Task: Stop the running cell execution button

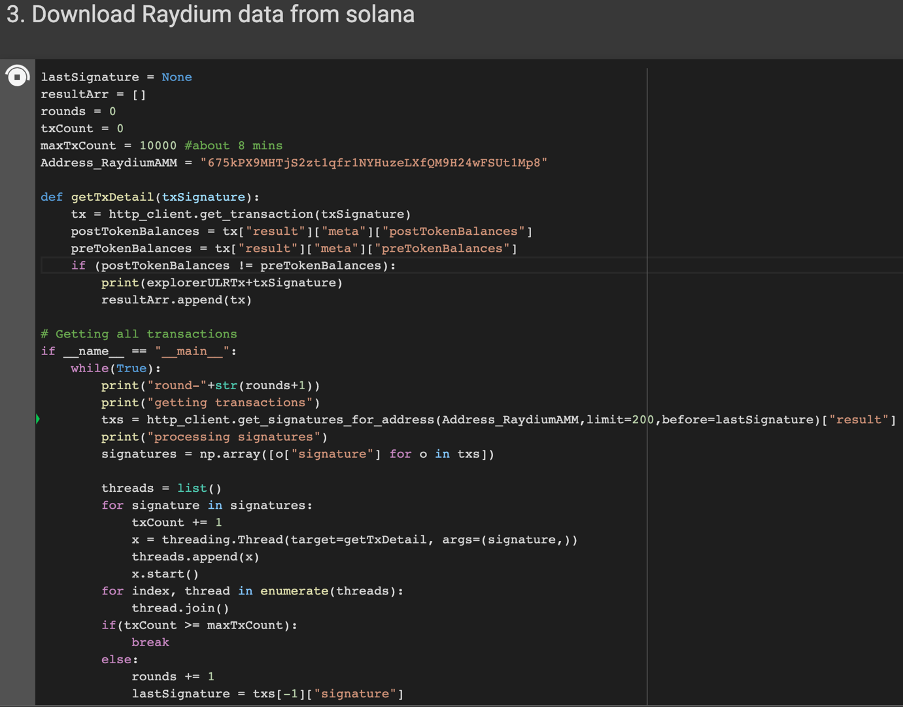Action: pos(17,76)
